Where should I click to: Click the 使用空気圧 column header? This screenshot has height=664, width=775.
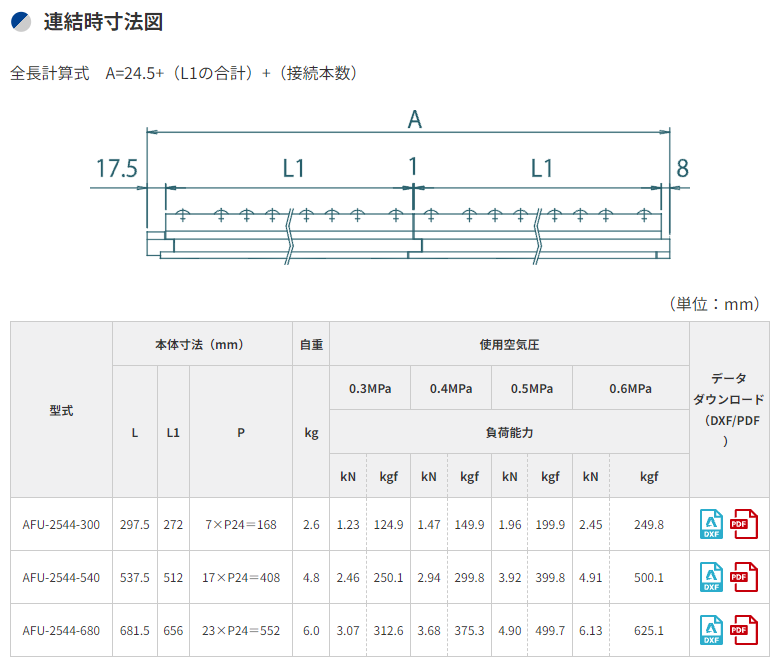[509, 344]
